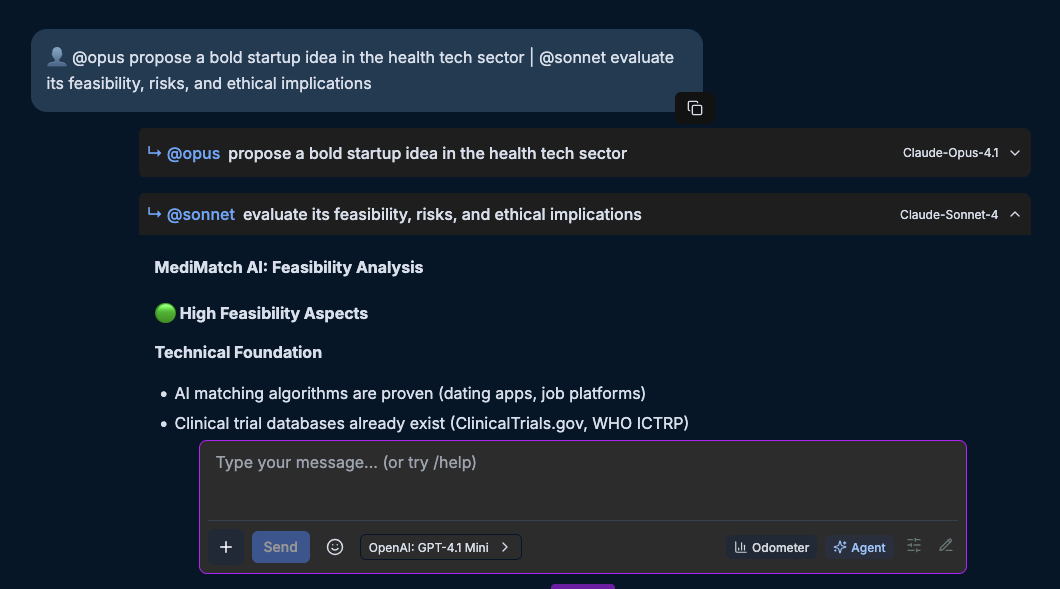The image size is (1060, 589).
Task: Click the pencil edit icon
Action: (x=945, y=546)
